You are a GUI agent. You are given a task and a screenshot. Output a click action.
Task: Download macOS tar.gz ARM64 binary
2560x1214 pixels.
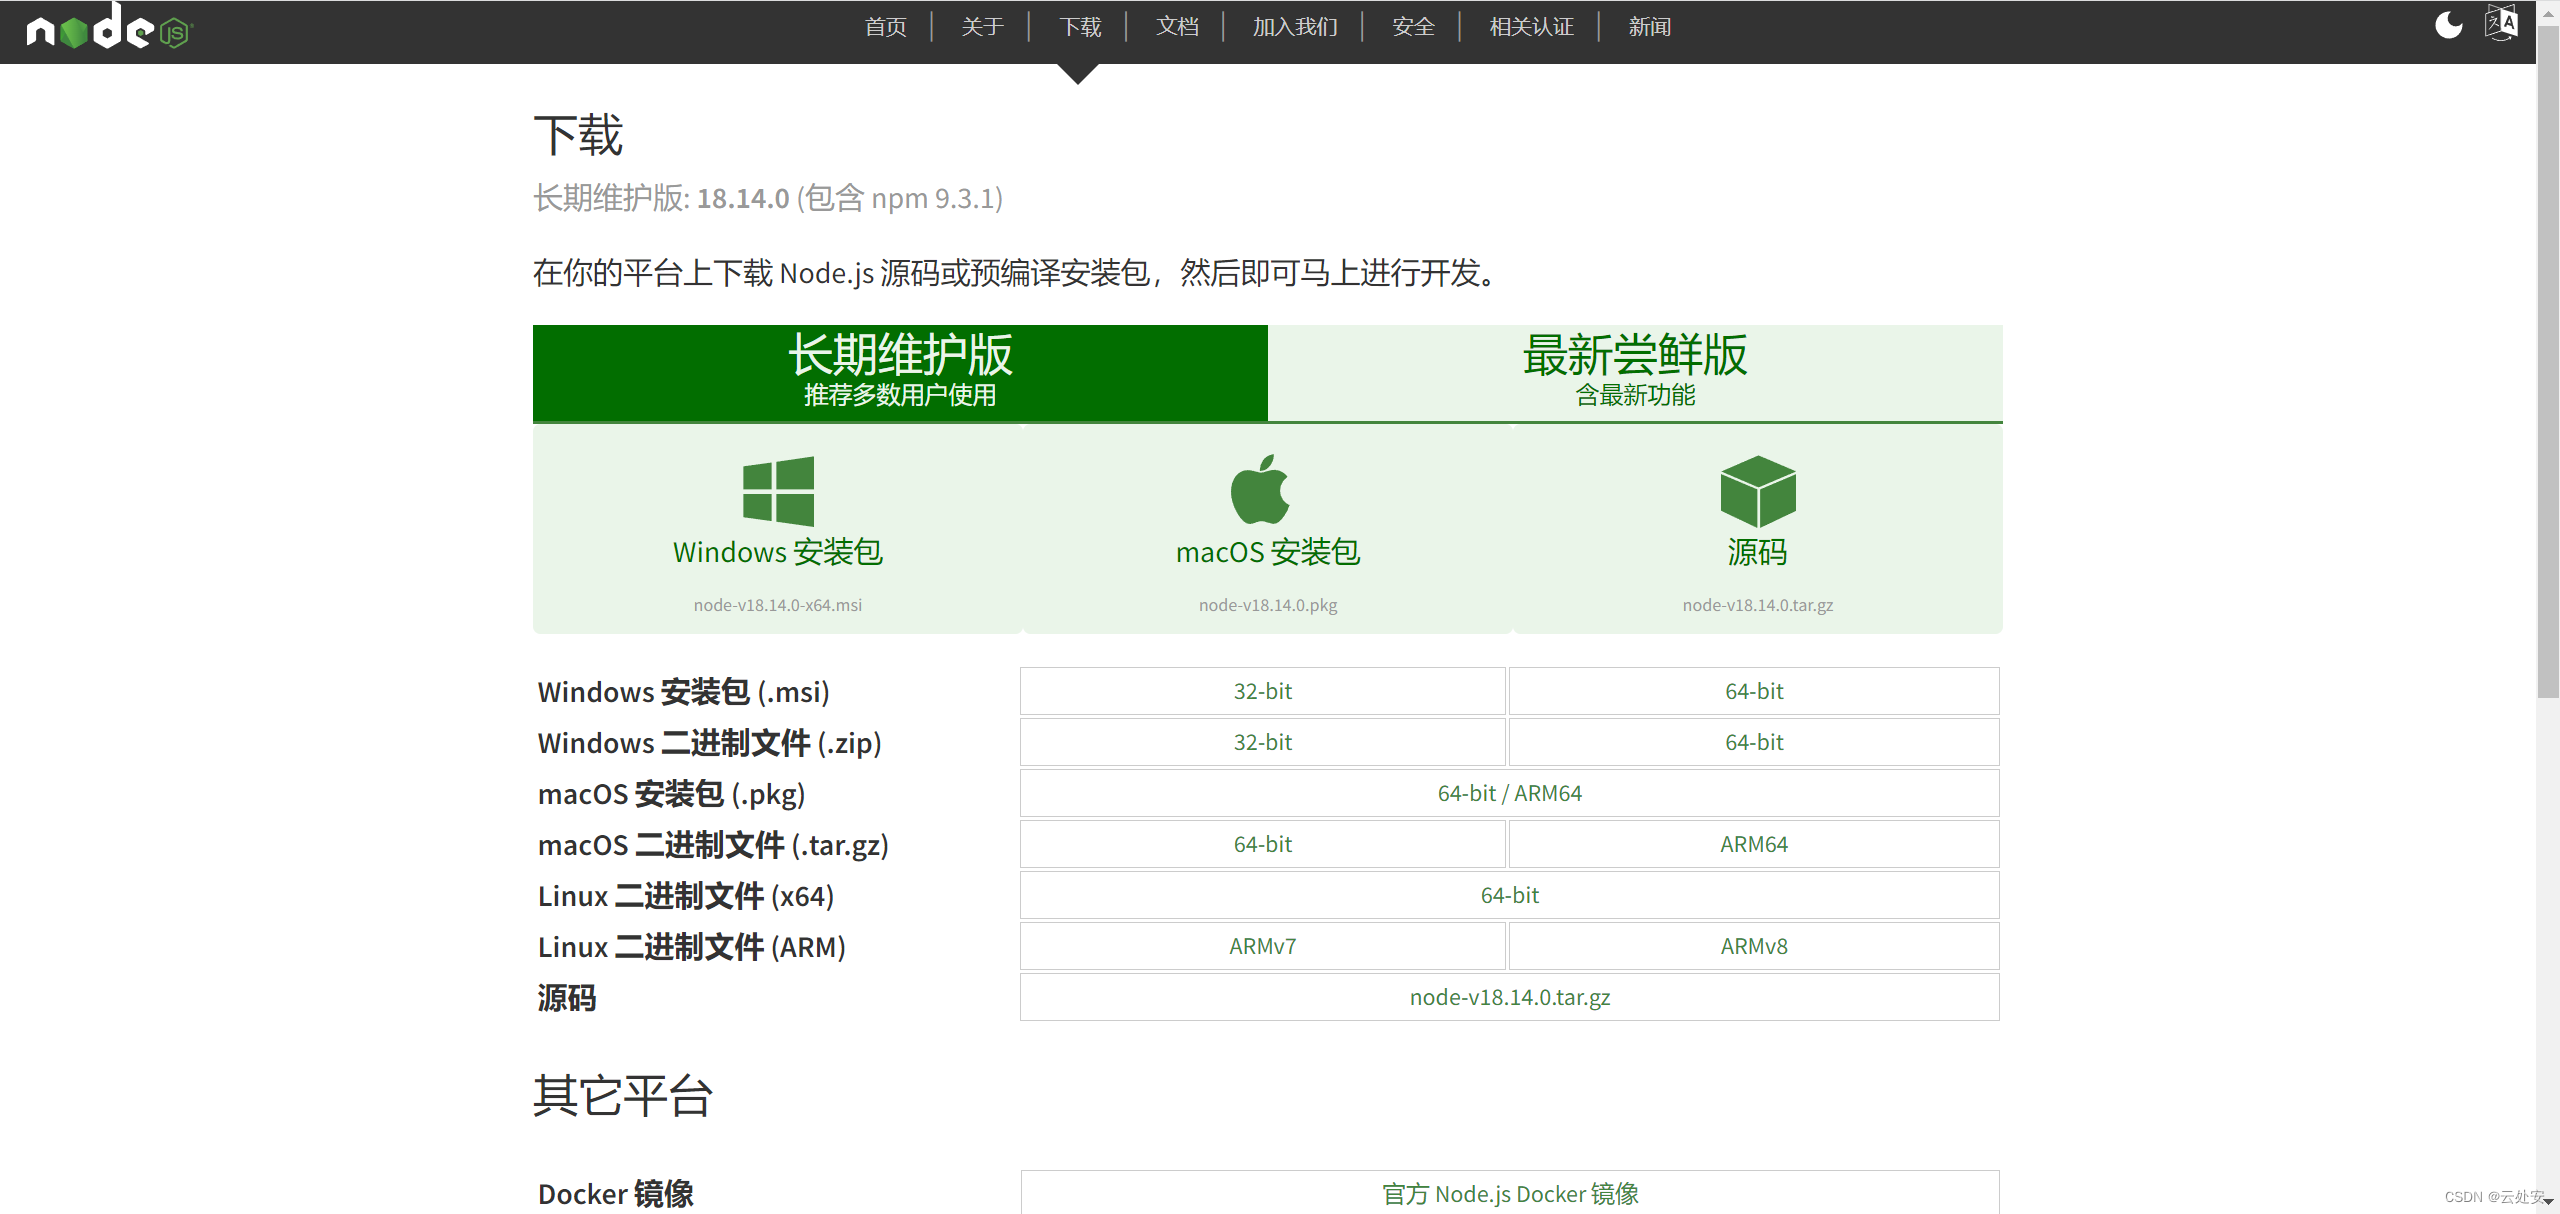click(1753, 844)
